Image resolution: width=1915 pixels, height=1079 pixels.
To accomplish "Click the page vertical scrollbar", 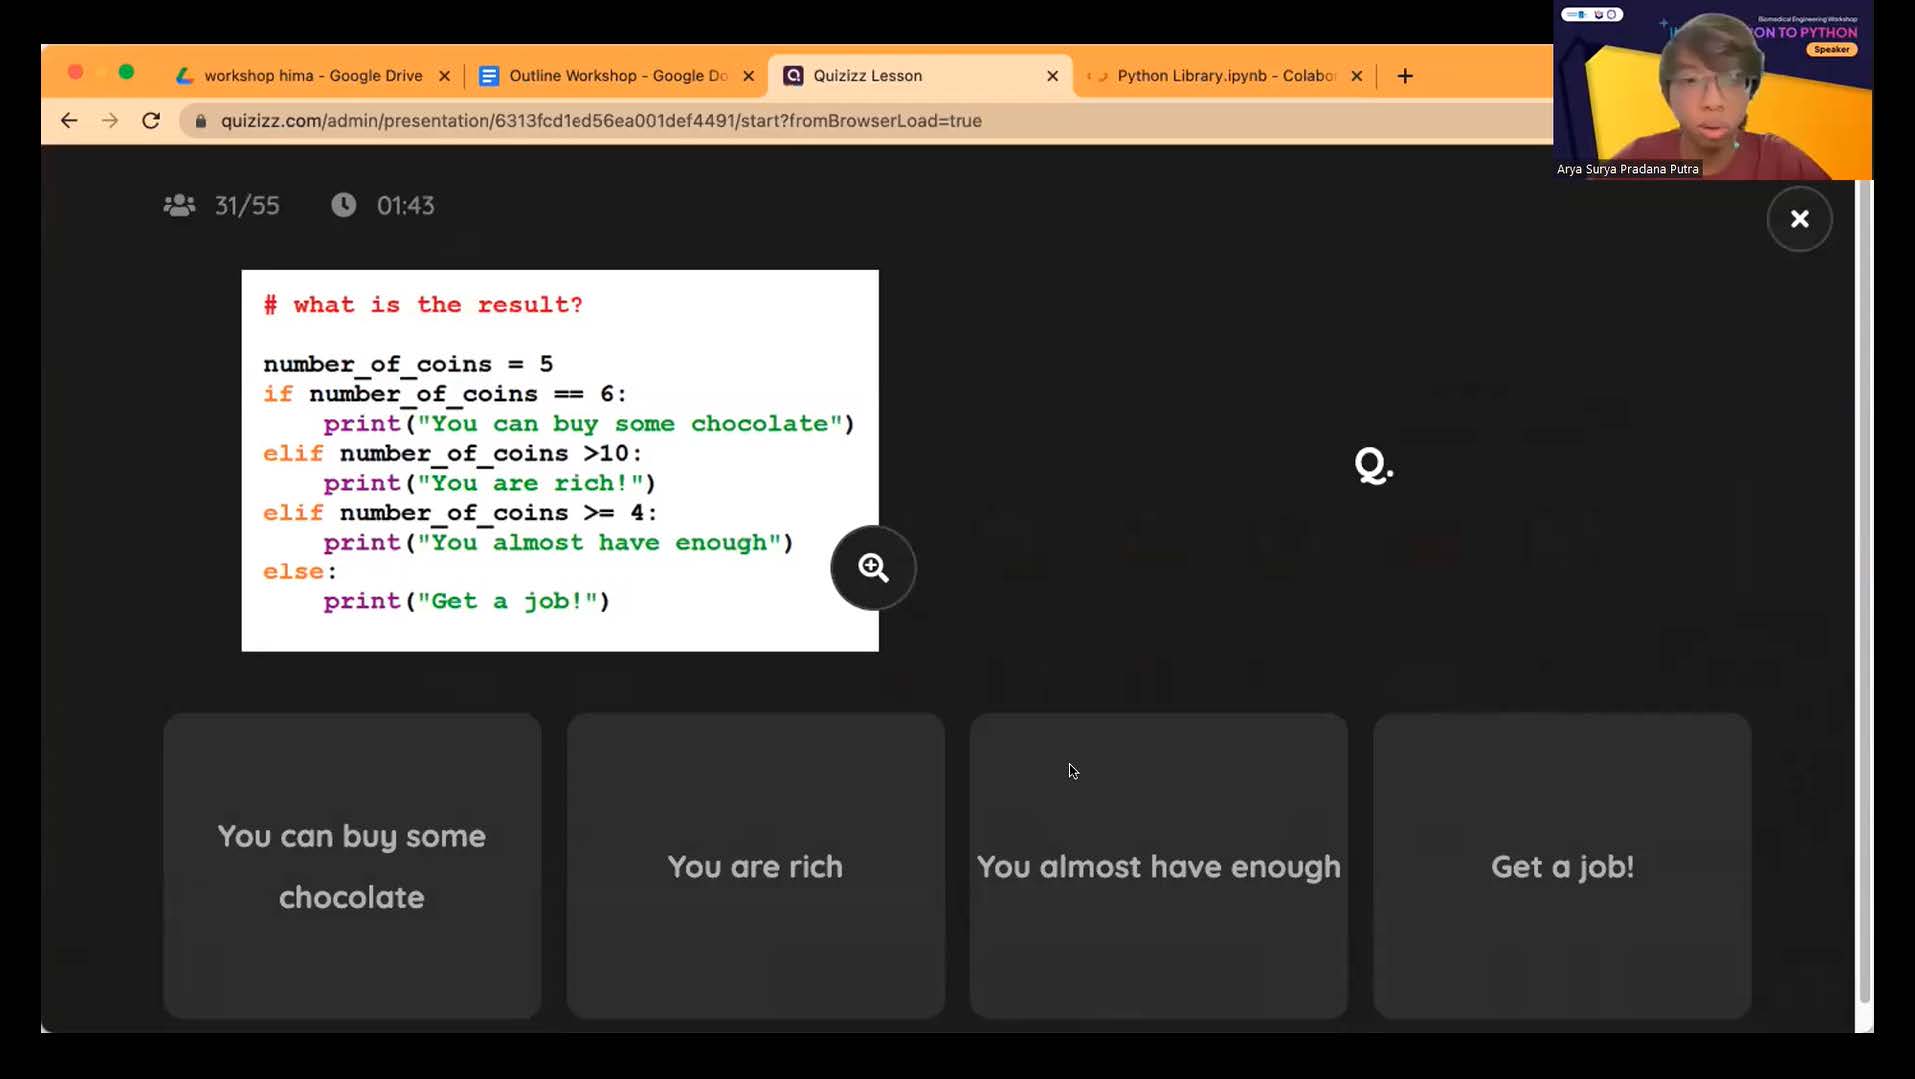I will [1864, 600].
